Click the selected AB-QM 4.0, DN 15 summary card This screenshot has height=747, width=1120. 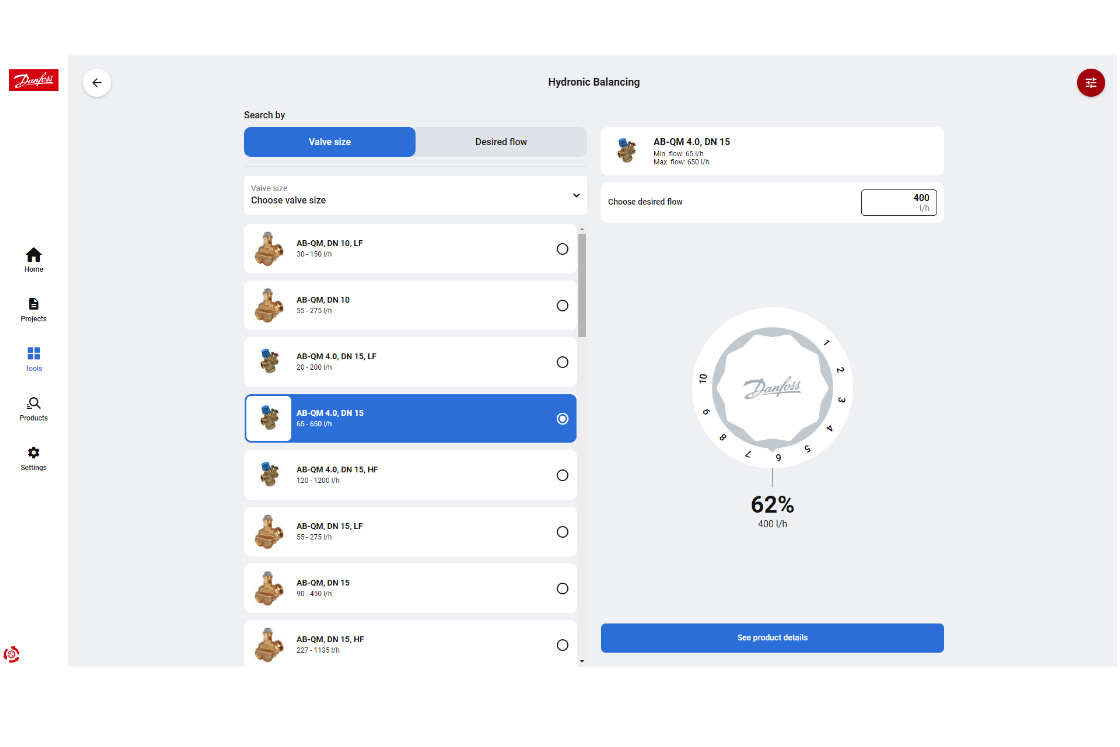pos(772,150)
